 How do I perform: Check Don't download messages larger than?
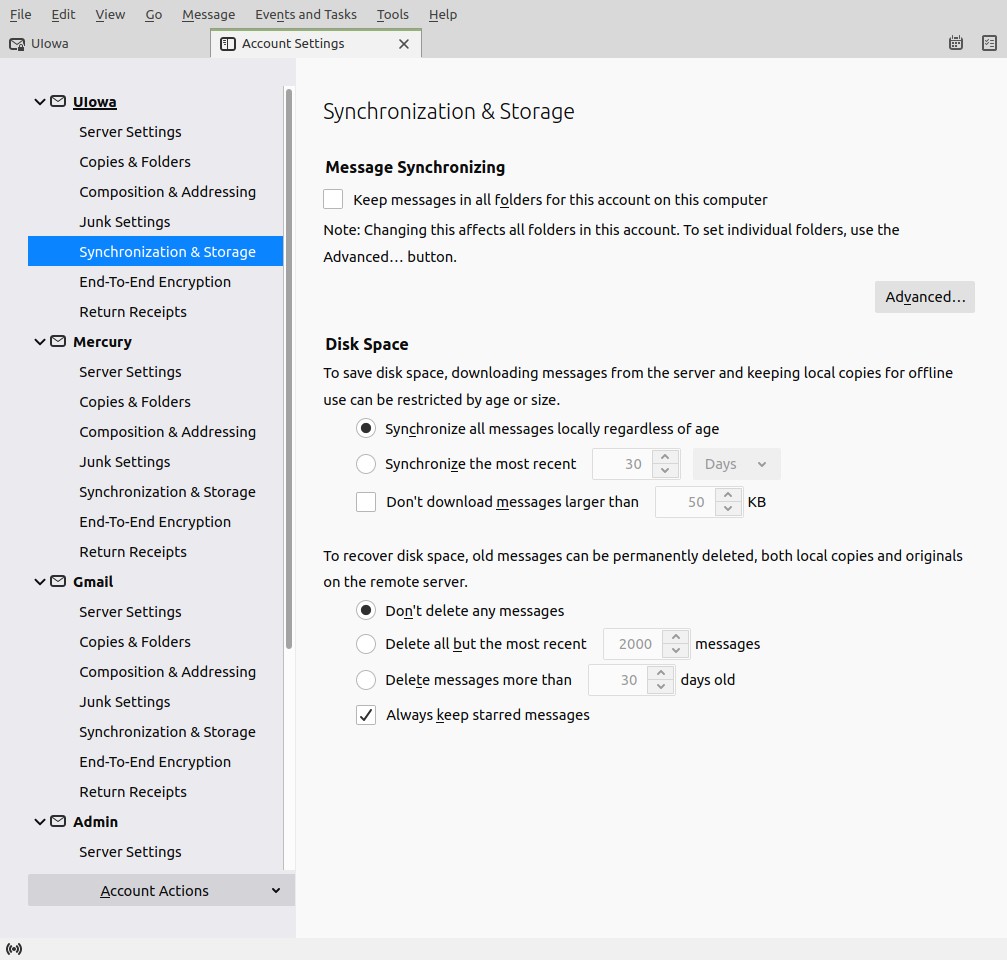tap(366, 502)
